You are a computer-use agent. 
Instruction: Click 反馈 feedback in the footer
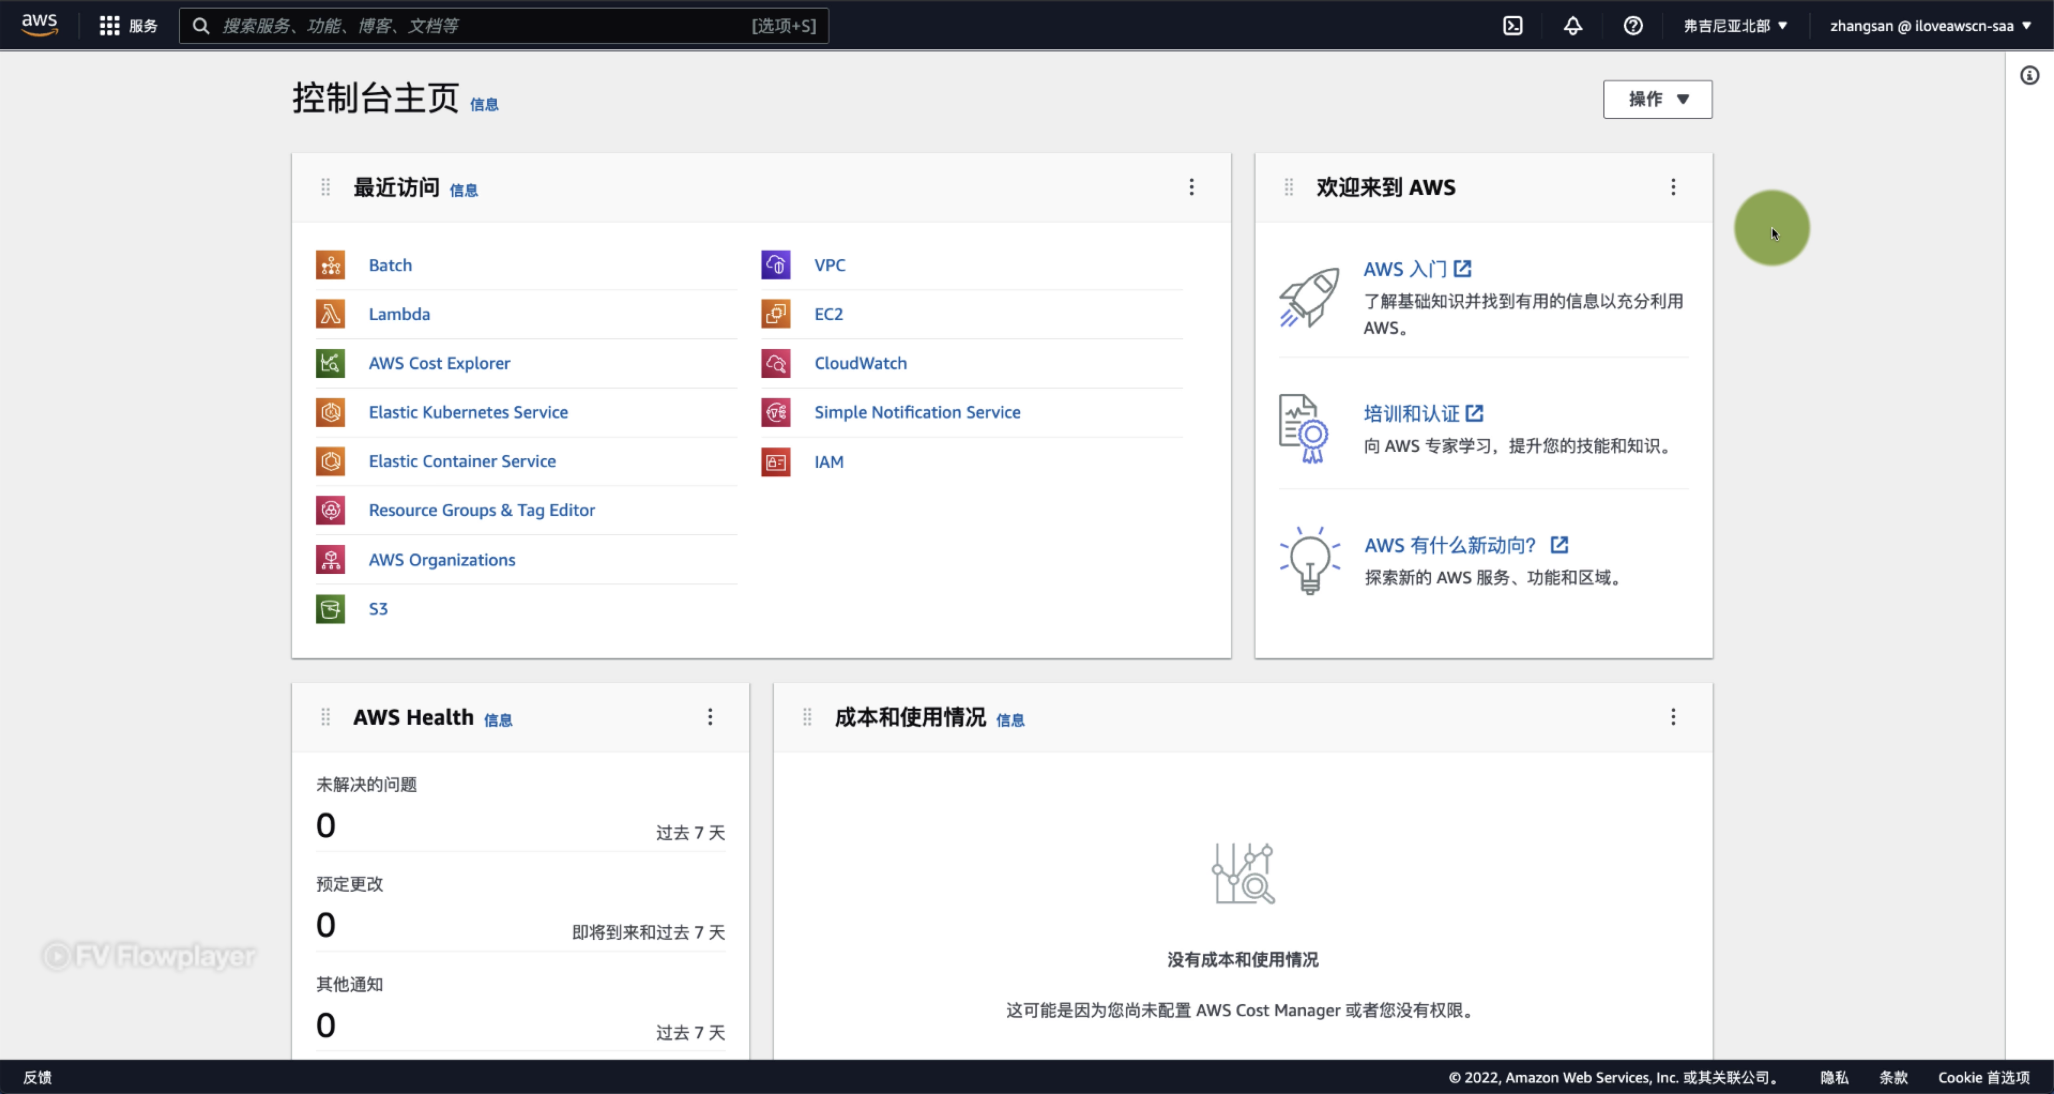click(x=38, y=1077)
